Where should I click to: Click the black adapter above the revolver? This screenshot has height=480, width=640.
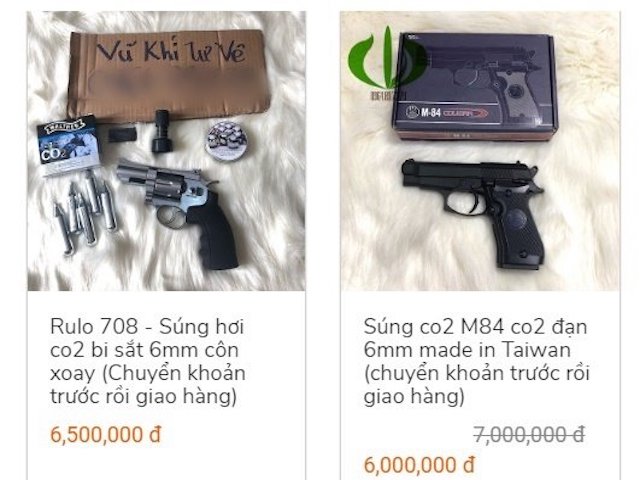pyautogui.click(x=161, y=131)
